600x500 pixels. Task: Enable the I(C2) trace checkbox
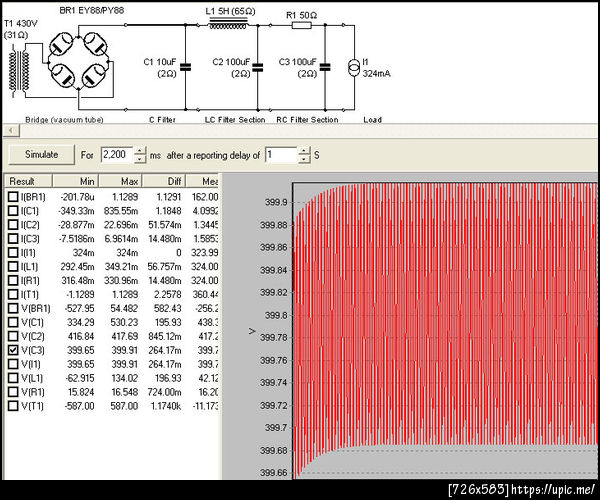click(13, 225)
